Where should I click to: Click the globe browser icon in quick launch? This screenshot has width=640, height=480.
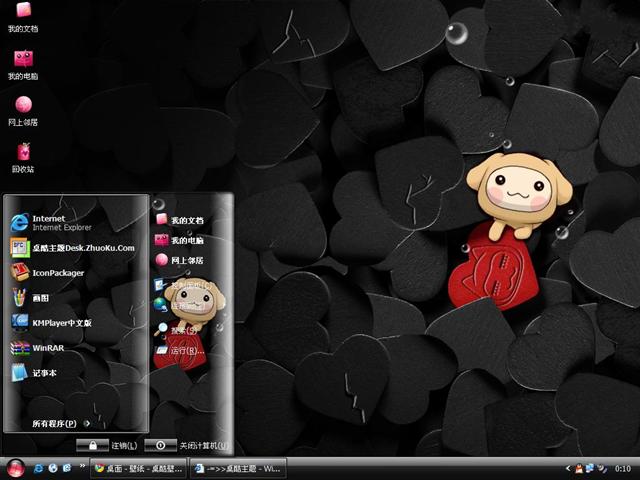pos(53,468)
